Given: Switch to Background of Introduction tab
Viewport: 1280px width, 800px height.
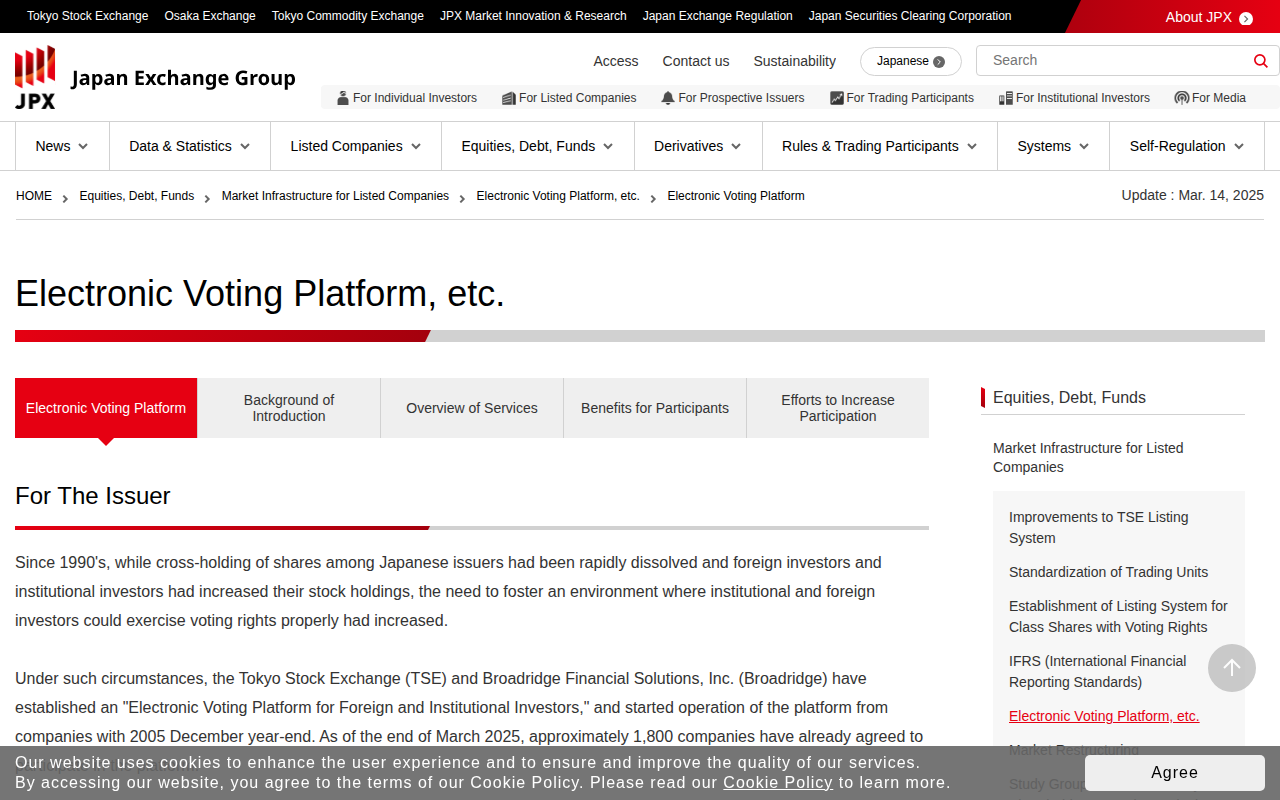Looking at the screenshot, I should (x=289, y=408).
